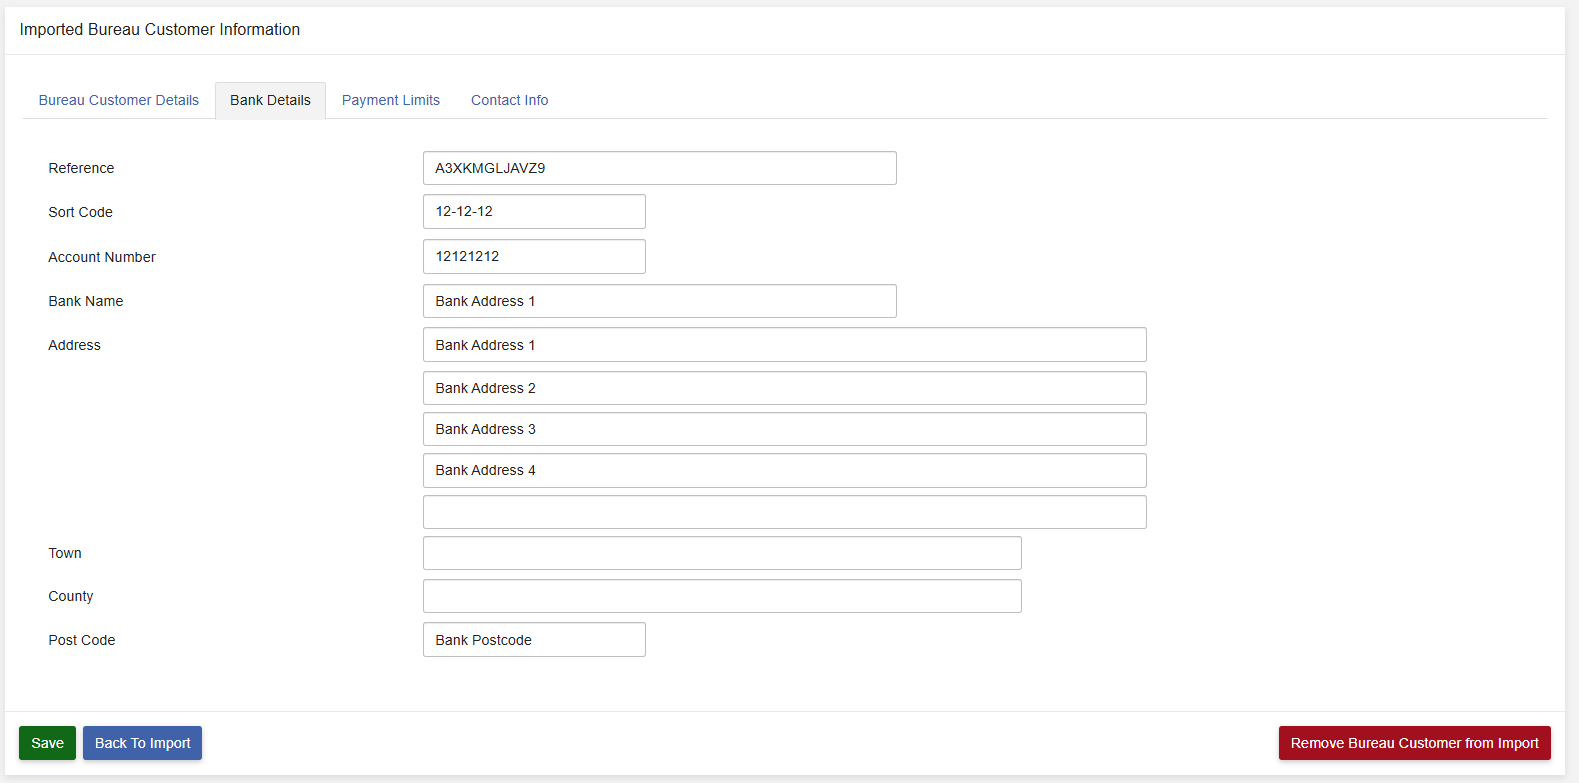Click the Back To Import button

point(142,743)
